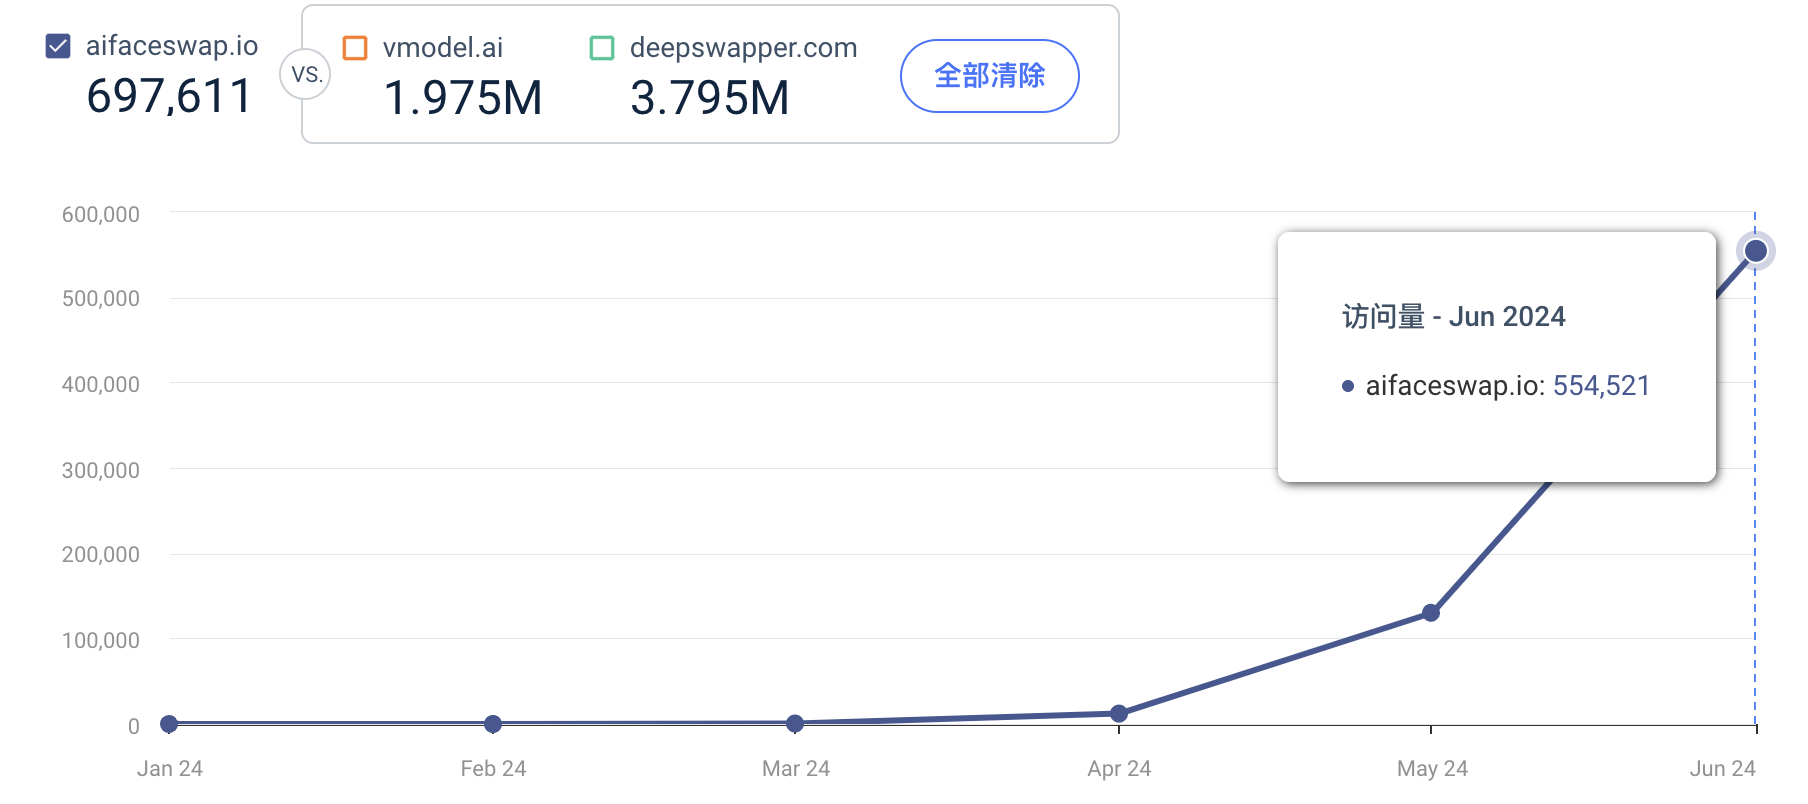Click the aifaceswap.io site label
This screenshot has width=1808, height=804.
click(x=172, y=46)
